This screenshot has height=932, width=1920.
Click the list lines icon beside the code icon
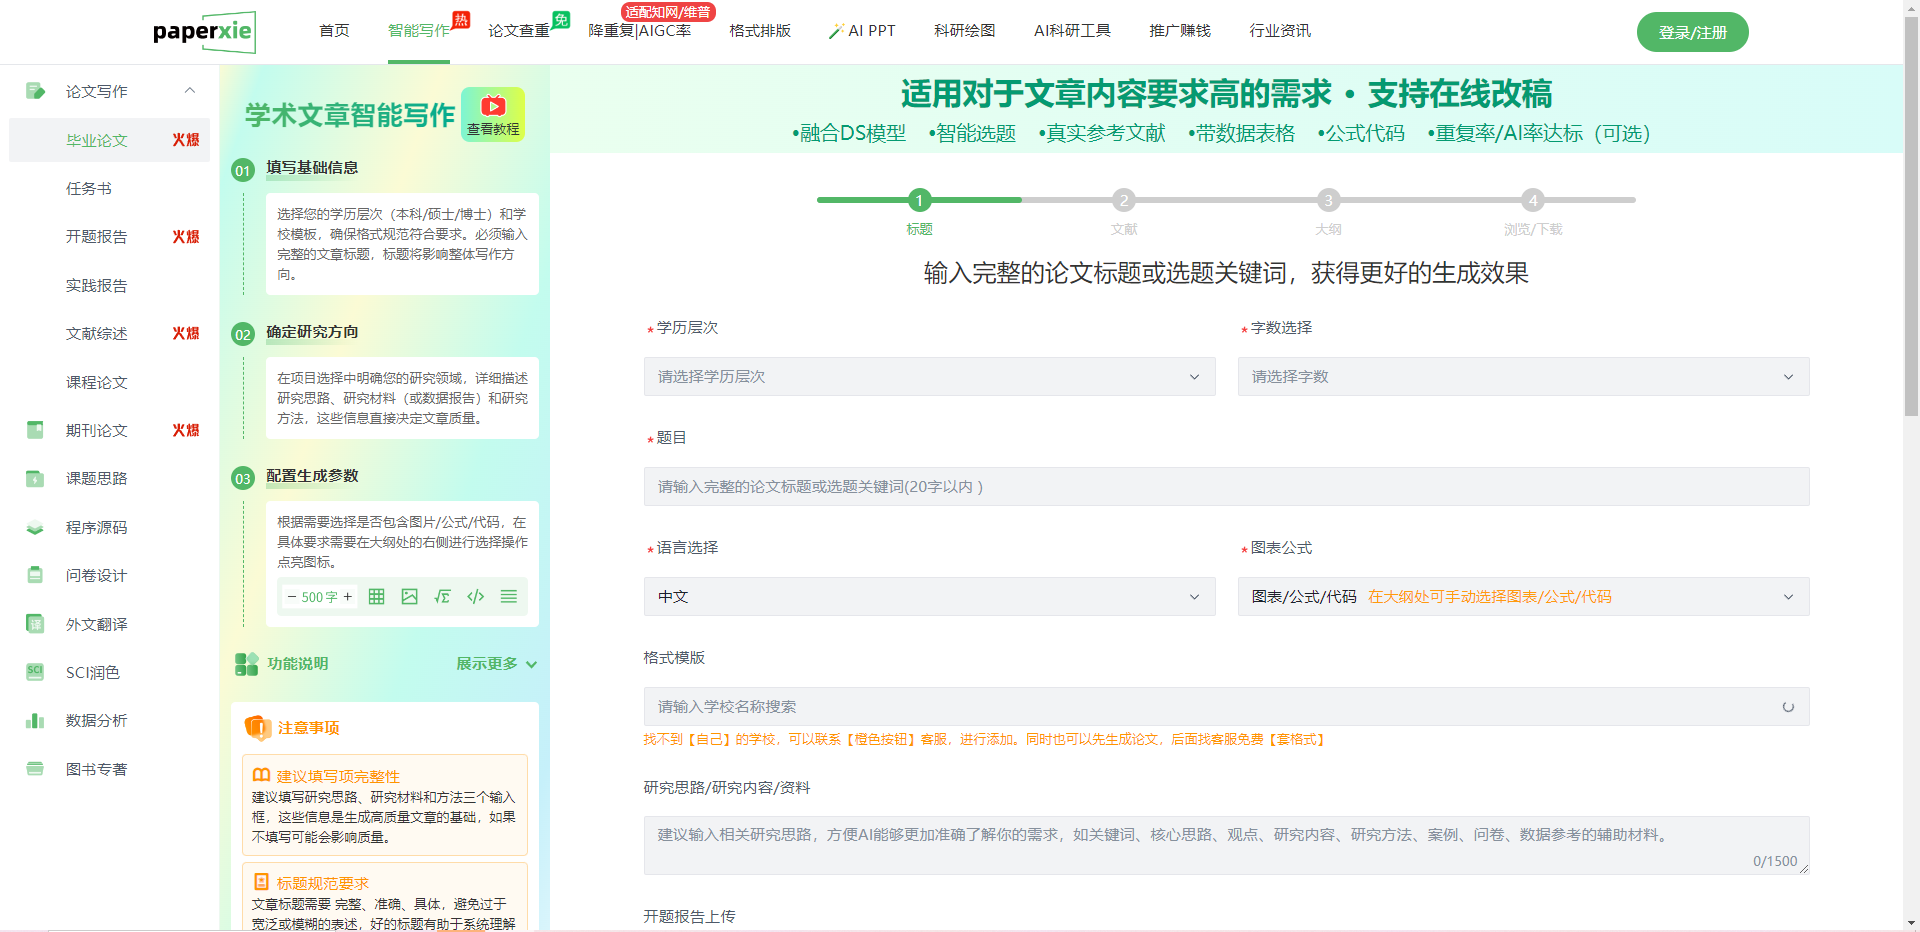click(509, 597)
